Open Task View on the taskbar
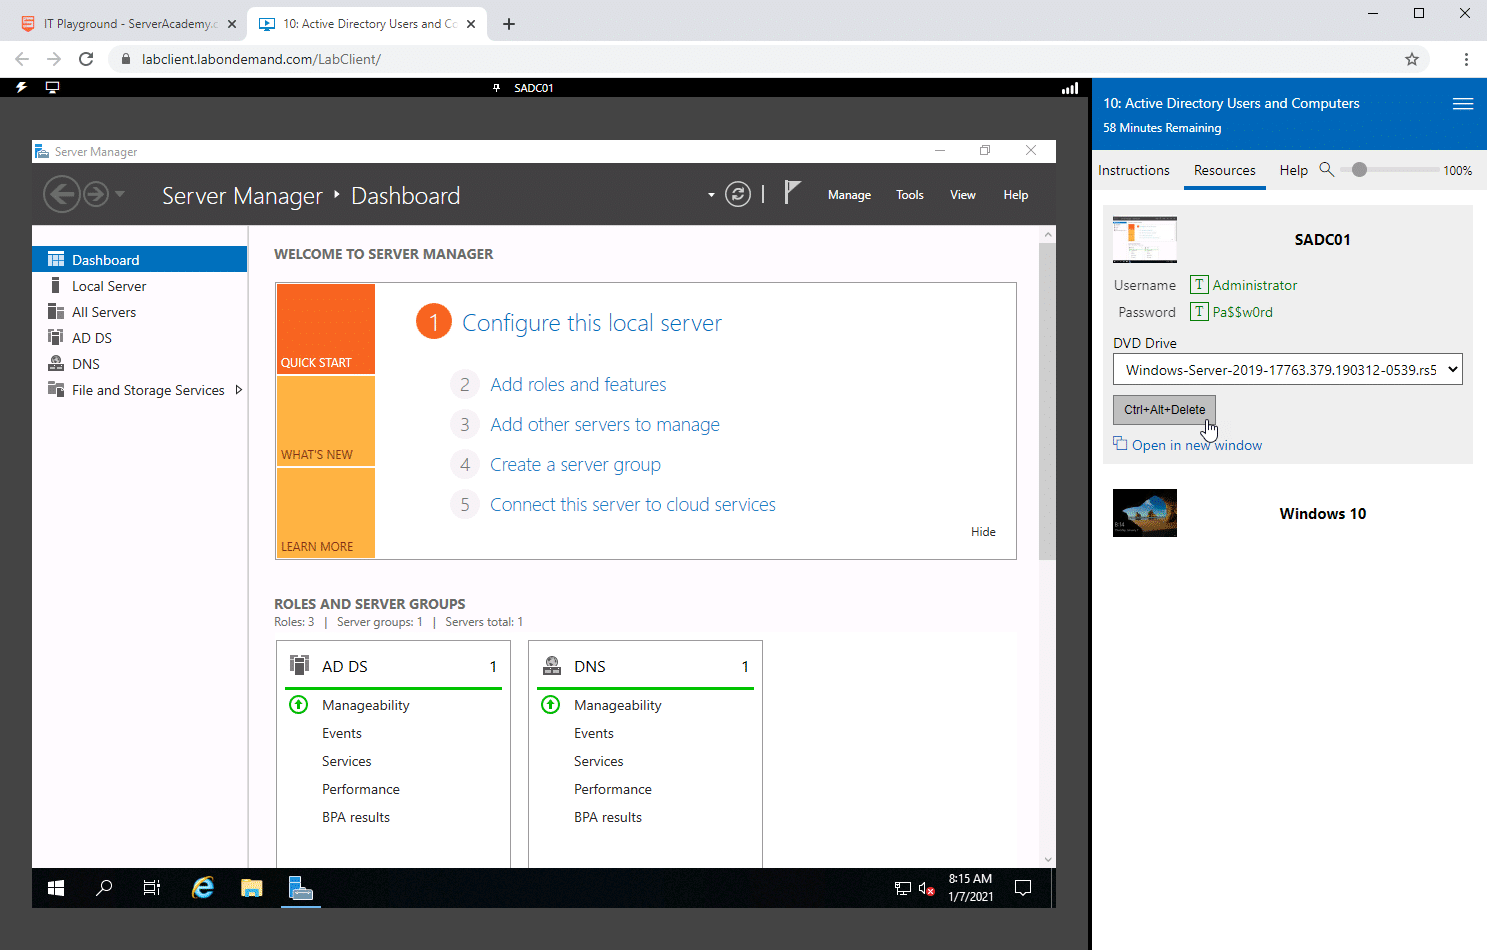This screenshot has height=950, width=1487. 152,888
